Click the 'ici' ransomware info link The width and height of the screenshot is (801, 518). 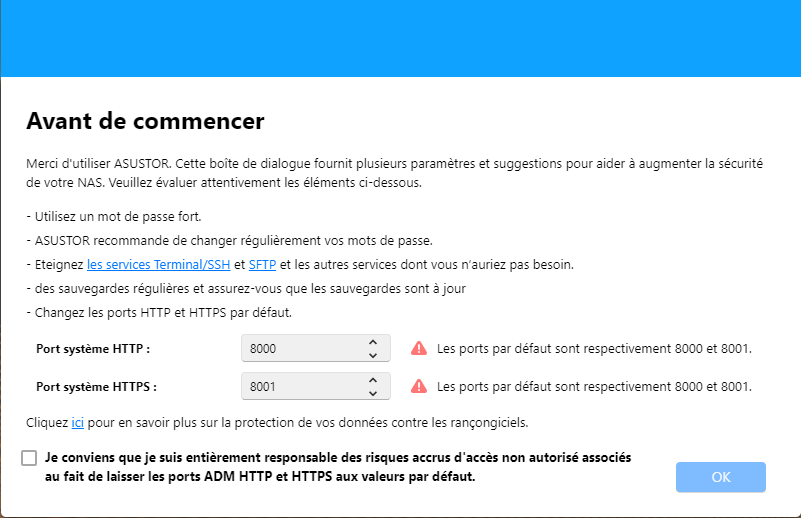77,423
